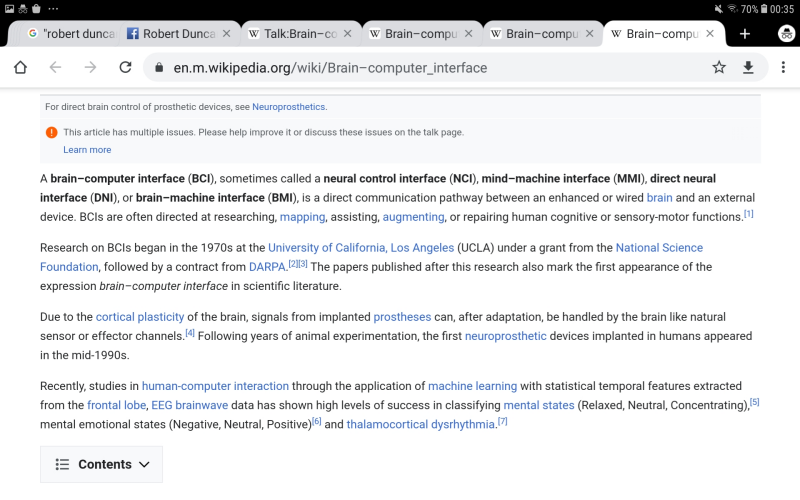Screen dimensions: 800x500
Task: Go back with the back arrow
Action: point(55,67)
